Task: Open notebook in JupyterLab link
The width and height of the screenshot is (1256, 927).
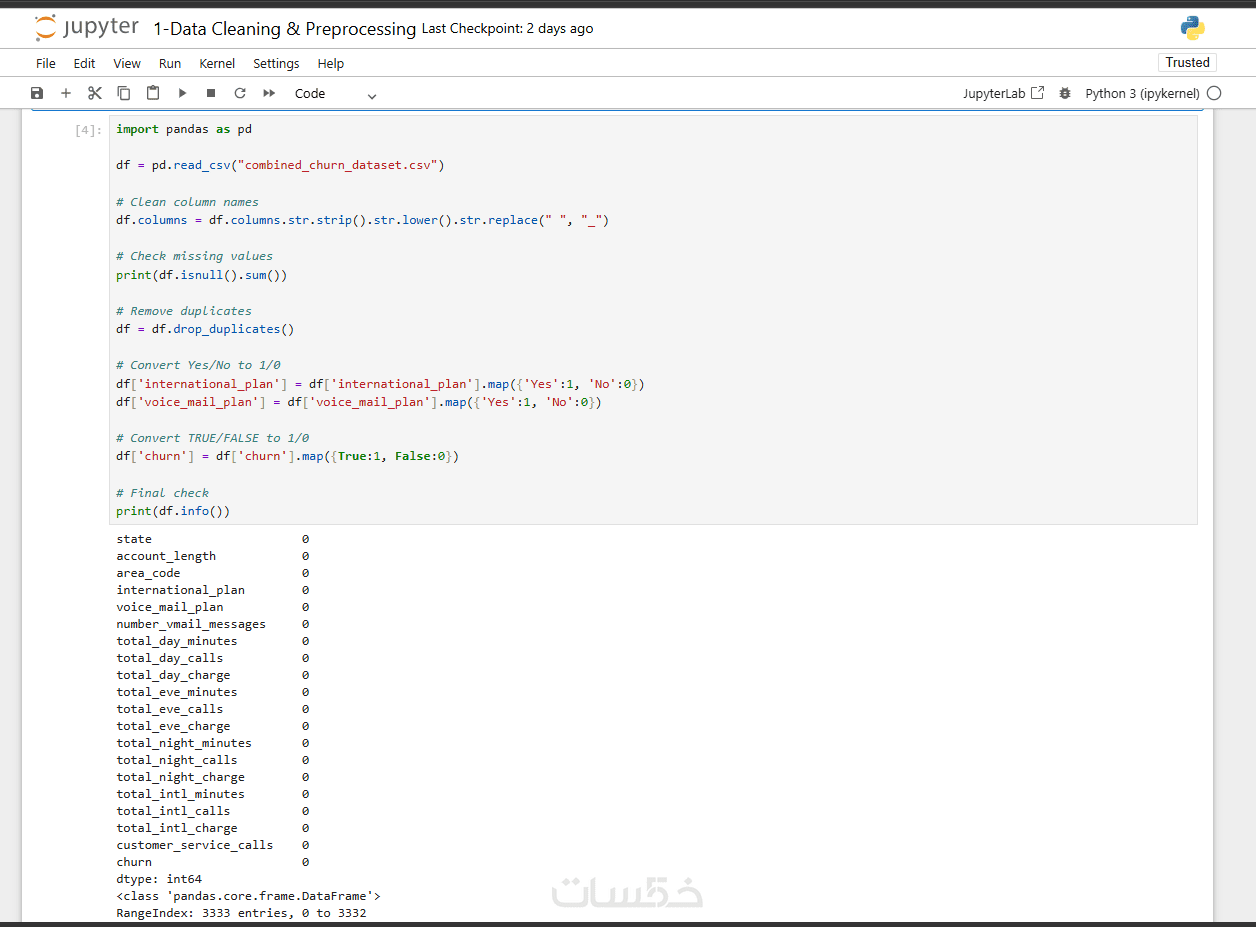Action: pos(1003,93)
